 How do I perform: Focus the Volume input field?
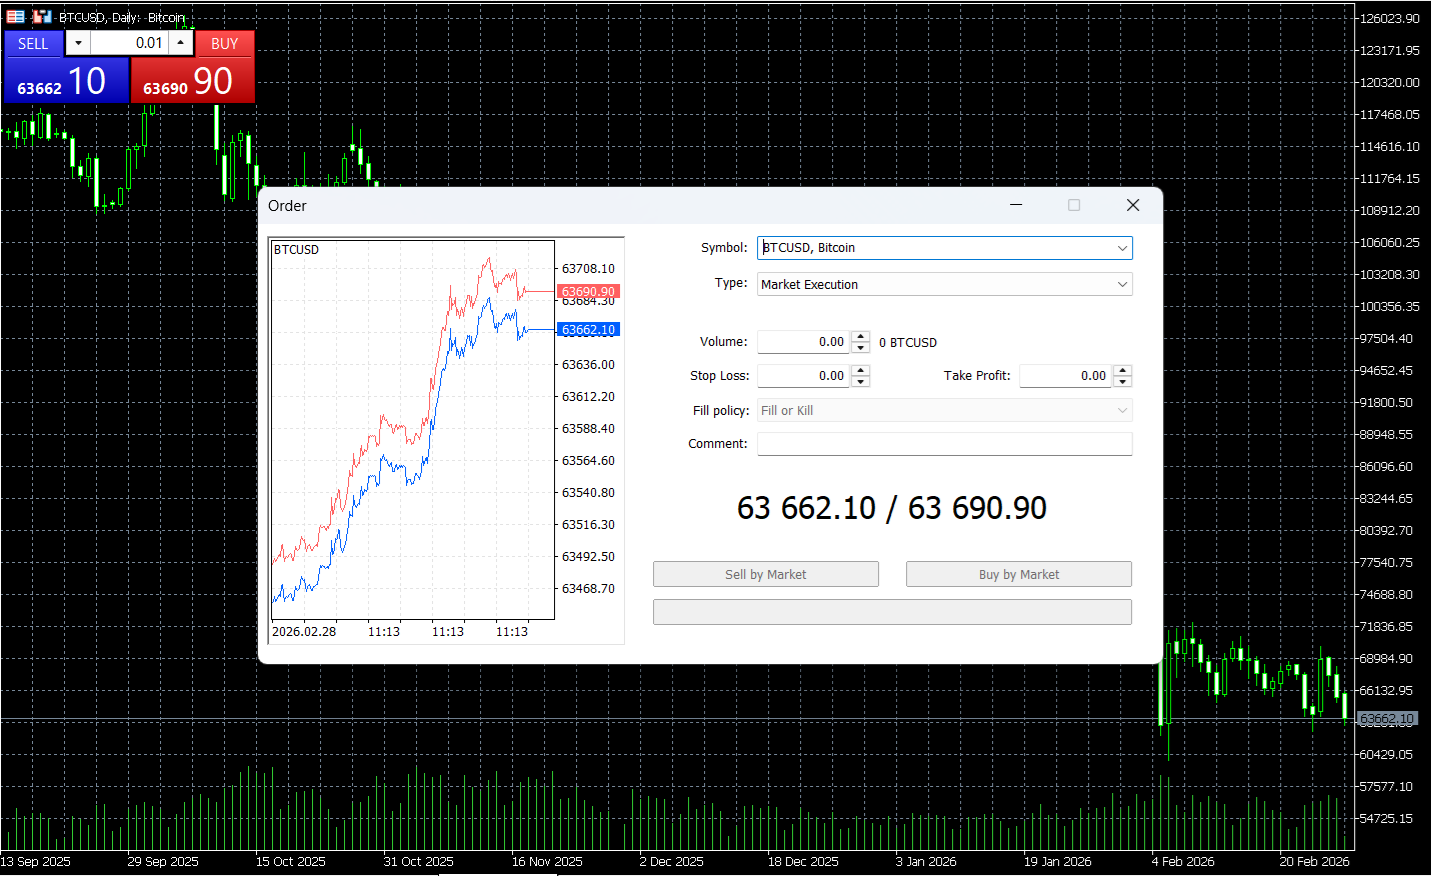pyautogui.click(x=804, y=342)
